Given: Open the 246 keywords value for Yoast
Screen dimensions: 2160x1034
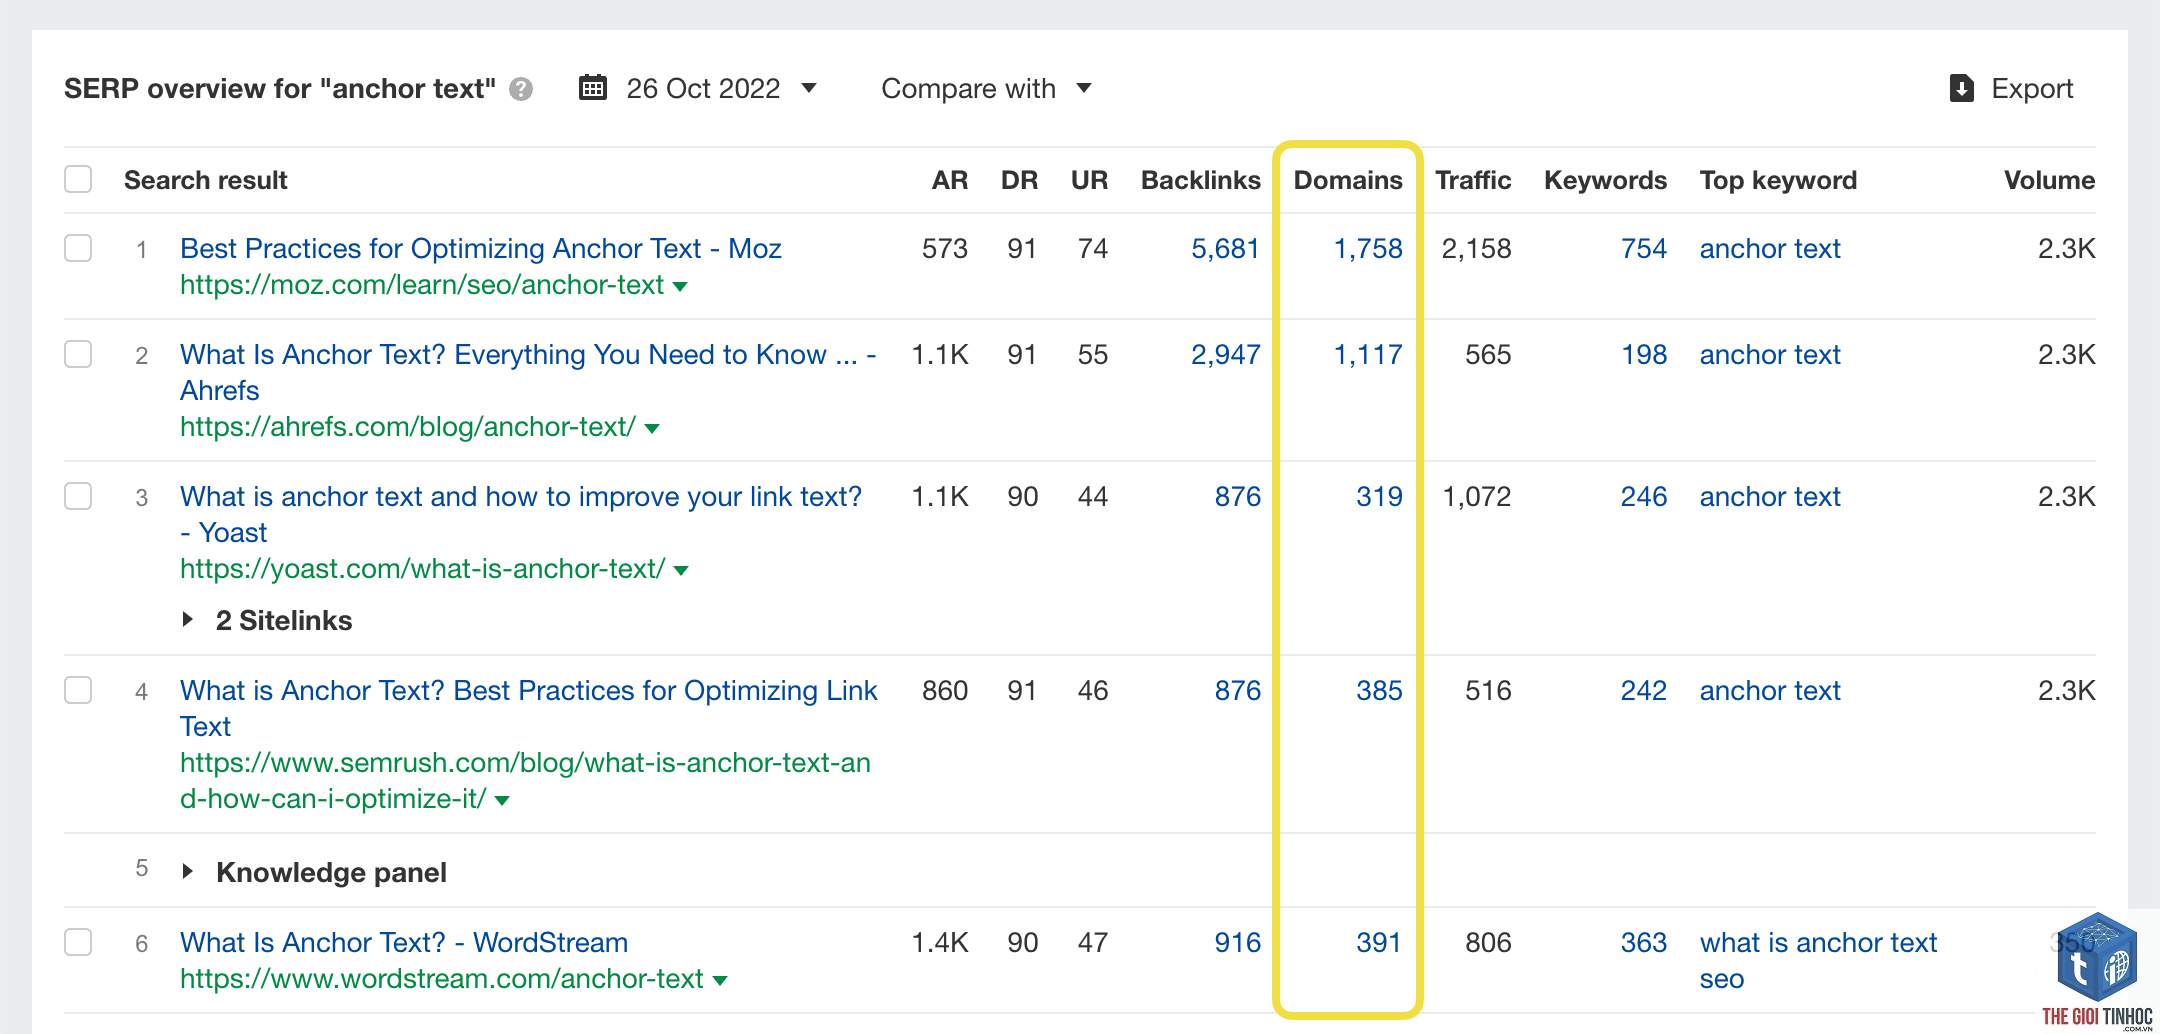Looking at the screenshot, I should (1644, 496).
